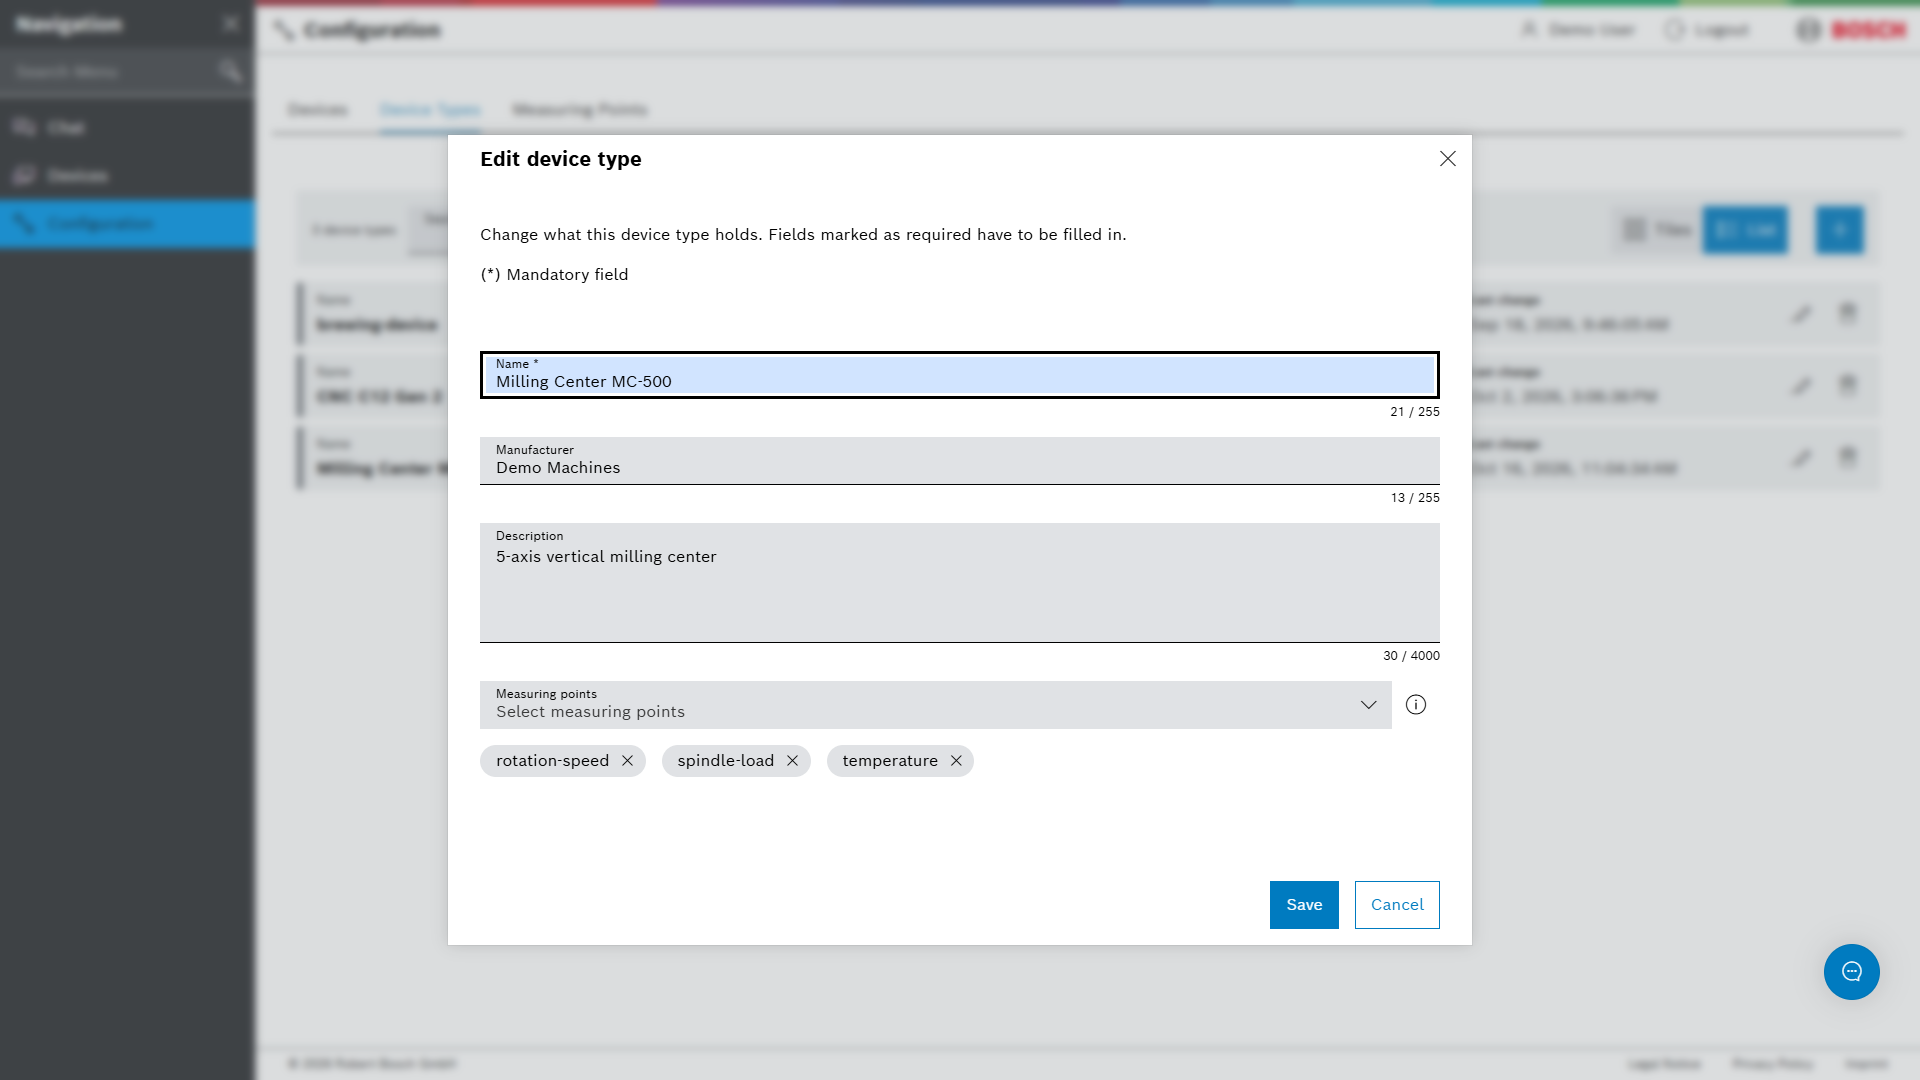The image size is (1920, 1080).
Task: Click the spindle-load chip label
Action: (x=725, y=761)
